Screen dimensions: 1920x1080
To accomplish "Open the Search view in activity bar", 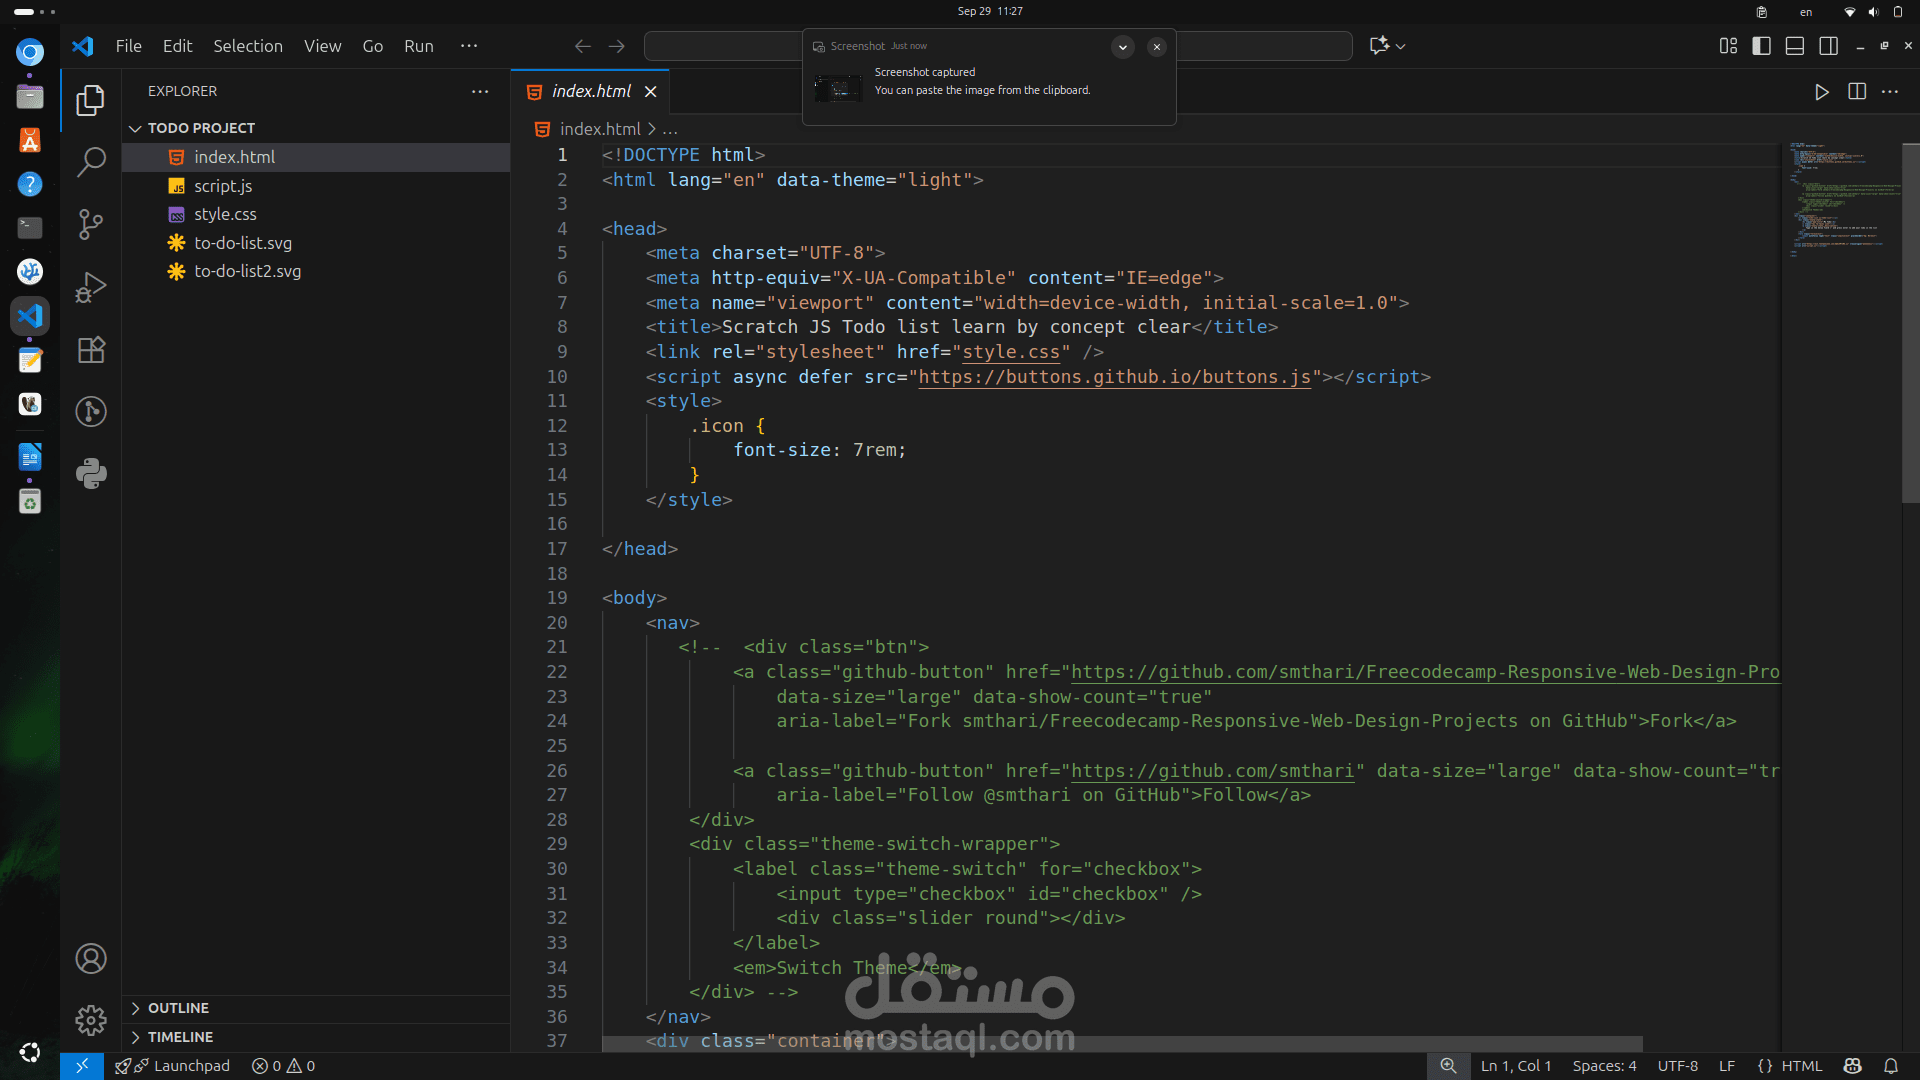I will tap(91, 162).
